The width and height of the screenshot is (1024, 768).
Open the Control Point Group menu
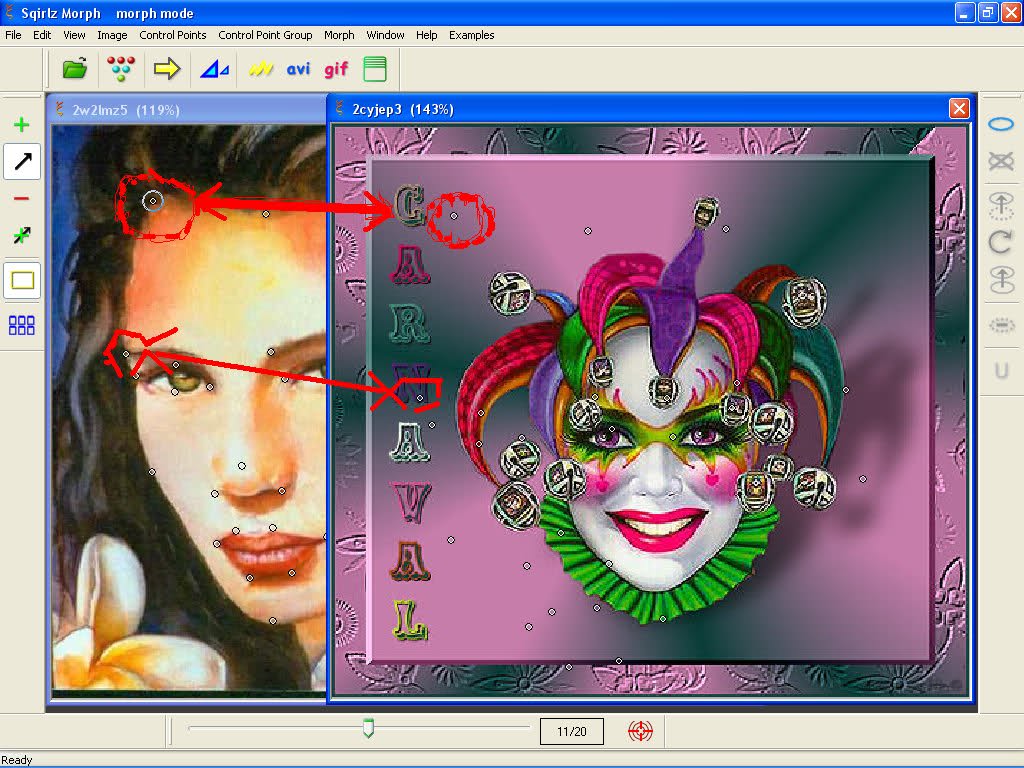[x=265, y=35]
